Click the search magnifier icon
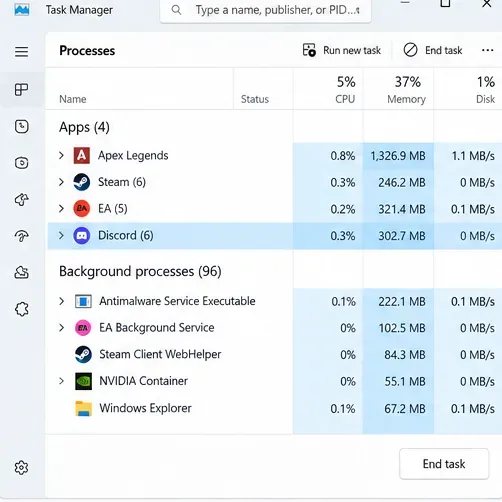Image resolution: width=502 pixels, height=502 pixels. pyautogui.click(x=176, y=10)
